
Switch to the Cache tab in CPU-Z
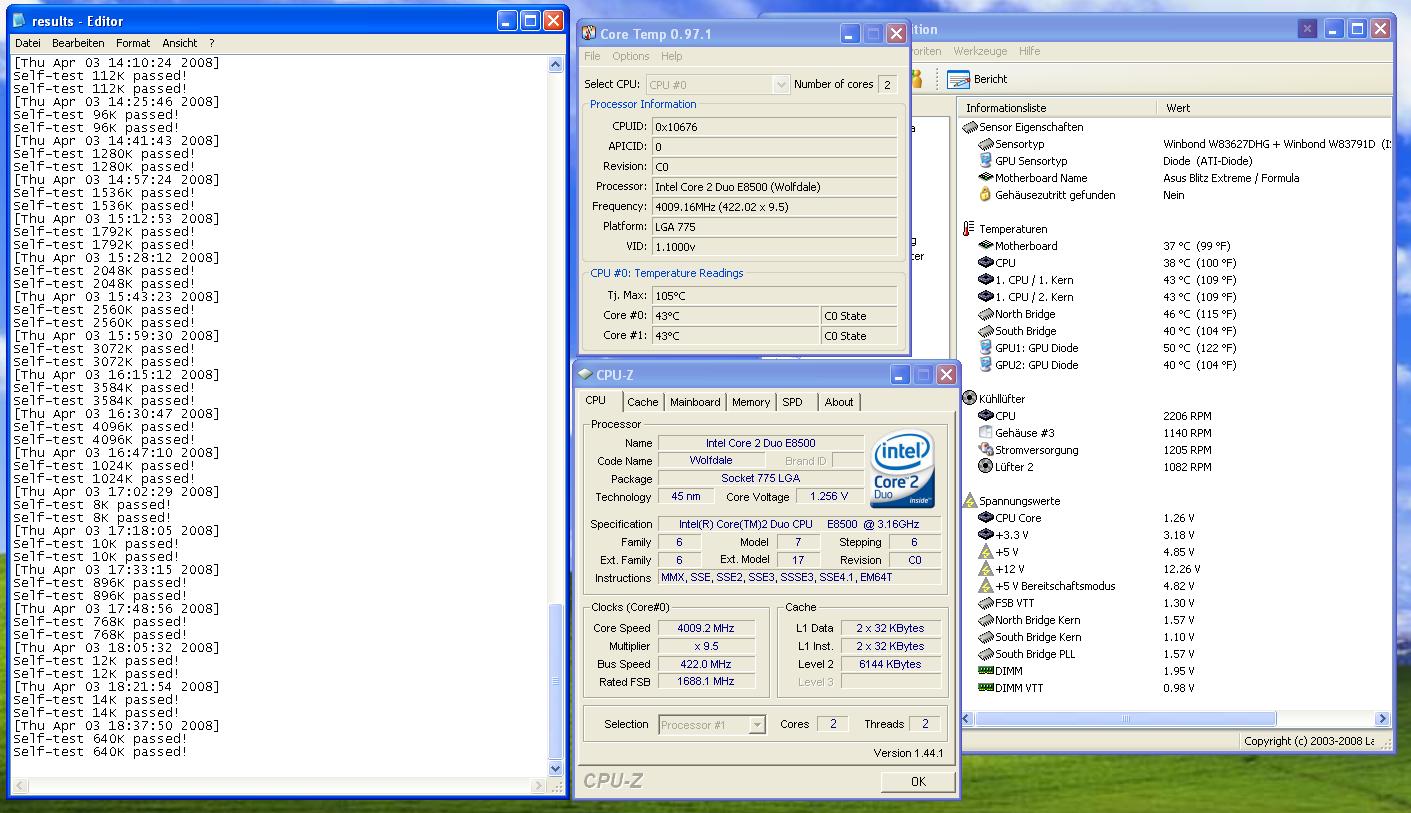coord(643,402)
